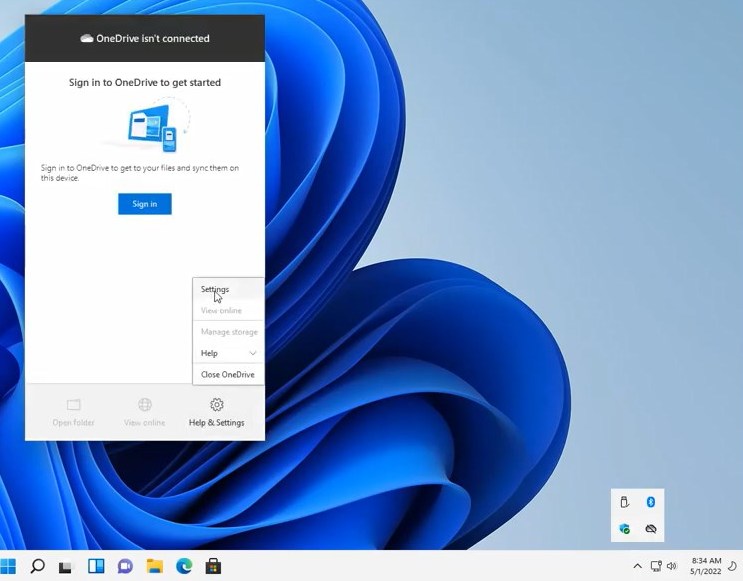Click the volume speaker icon
This screenshot has width=743, height=581.
pyautogui.click(x=671, y=566)
